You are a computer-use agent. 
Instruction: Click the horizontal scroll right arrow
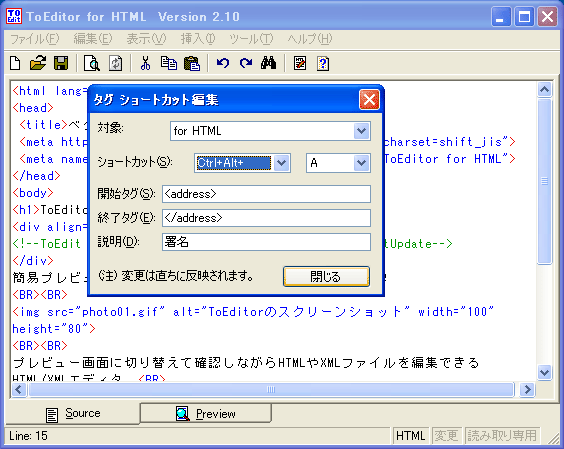point(527,389)
